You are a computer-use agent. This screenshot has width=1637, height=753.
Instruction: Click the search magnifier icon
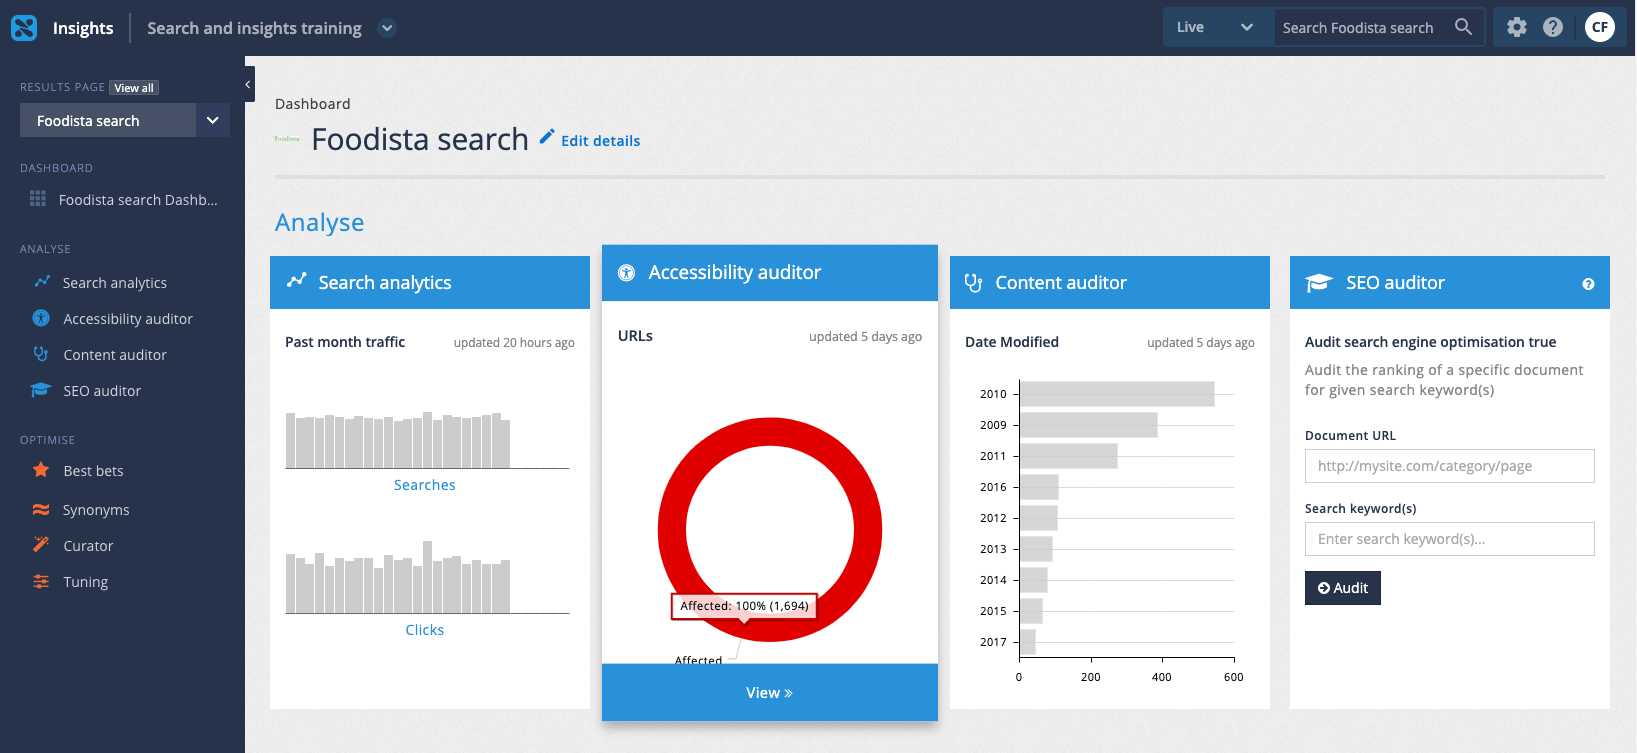1463,27
